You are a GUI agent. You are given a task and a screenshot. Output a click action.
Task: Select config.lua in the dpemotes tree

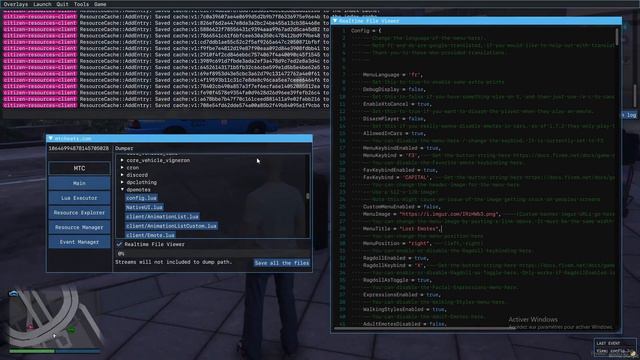click(141, 198)
